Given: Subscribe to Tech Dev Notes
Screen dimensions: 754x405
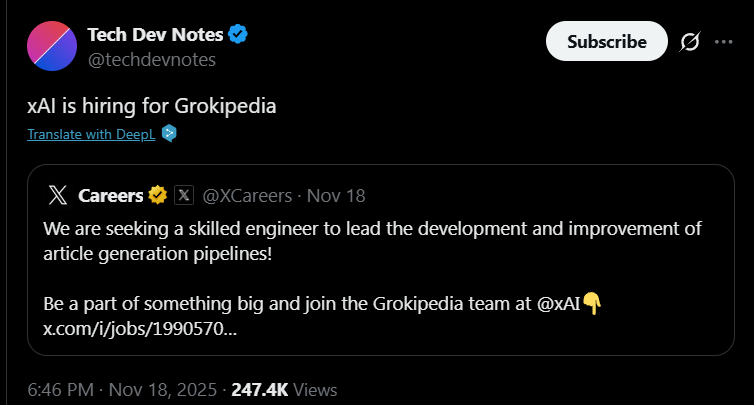Looking at the screenshot, I should (606, 42).
